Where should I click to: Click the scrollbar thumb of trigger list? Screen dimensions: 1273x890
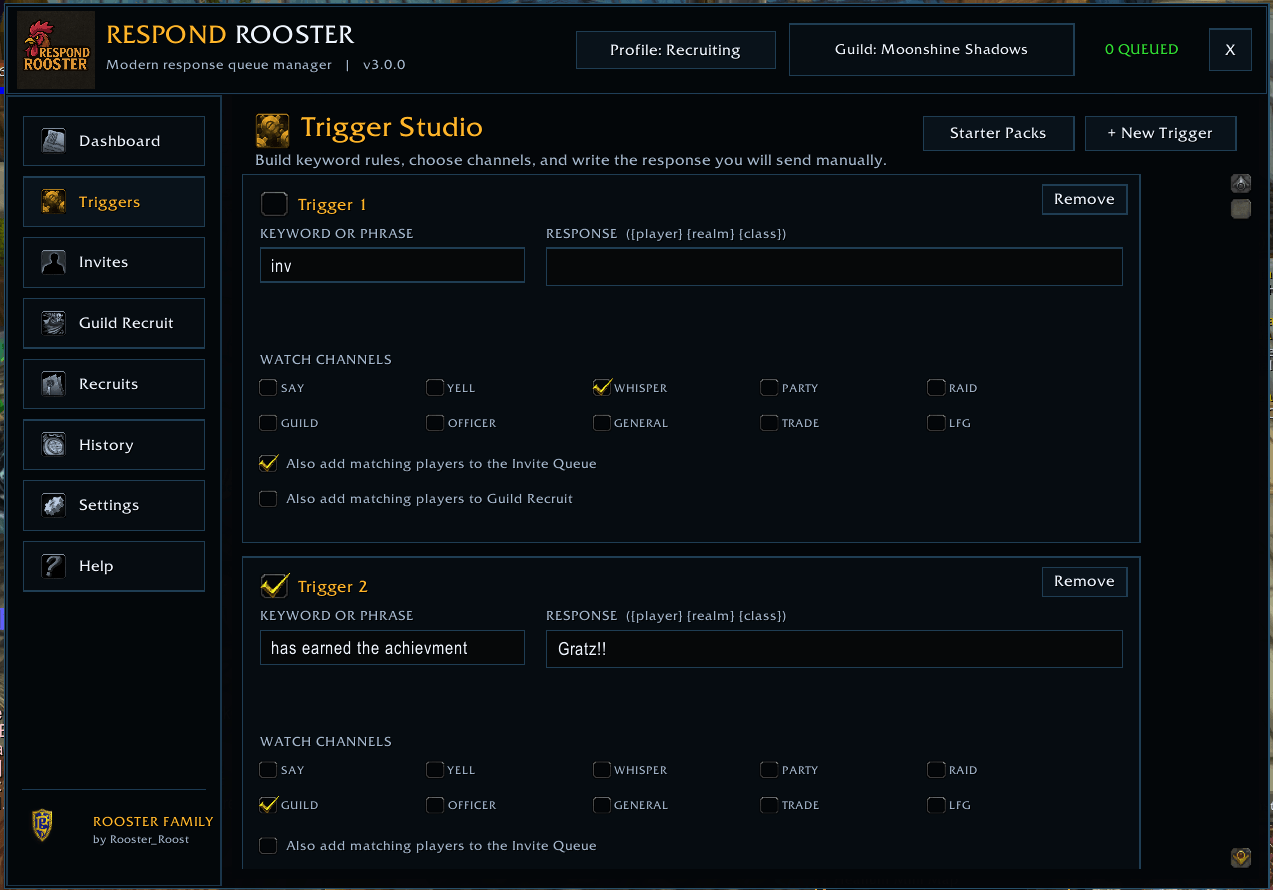tap(1241, 209)
